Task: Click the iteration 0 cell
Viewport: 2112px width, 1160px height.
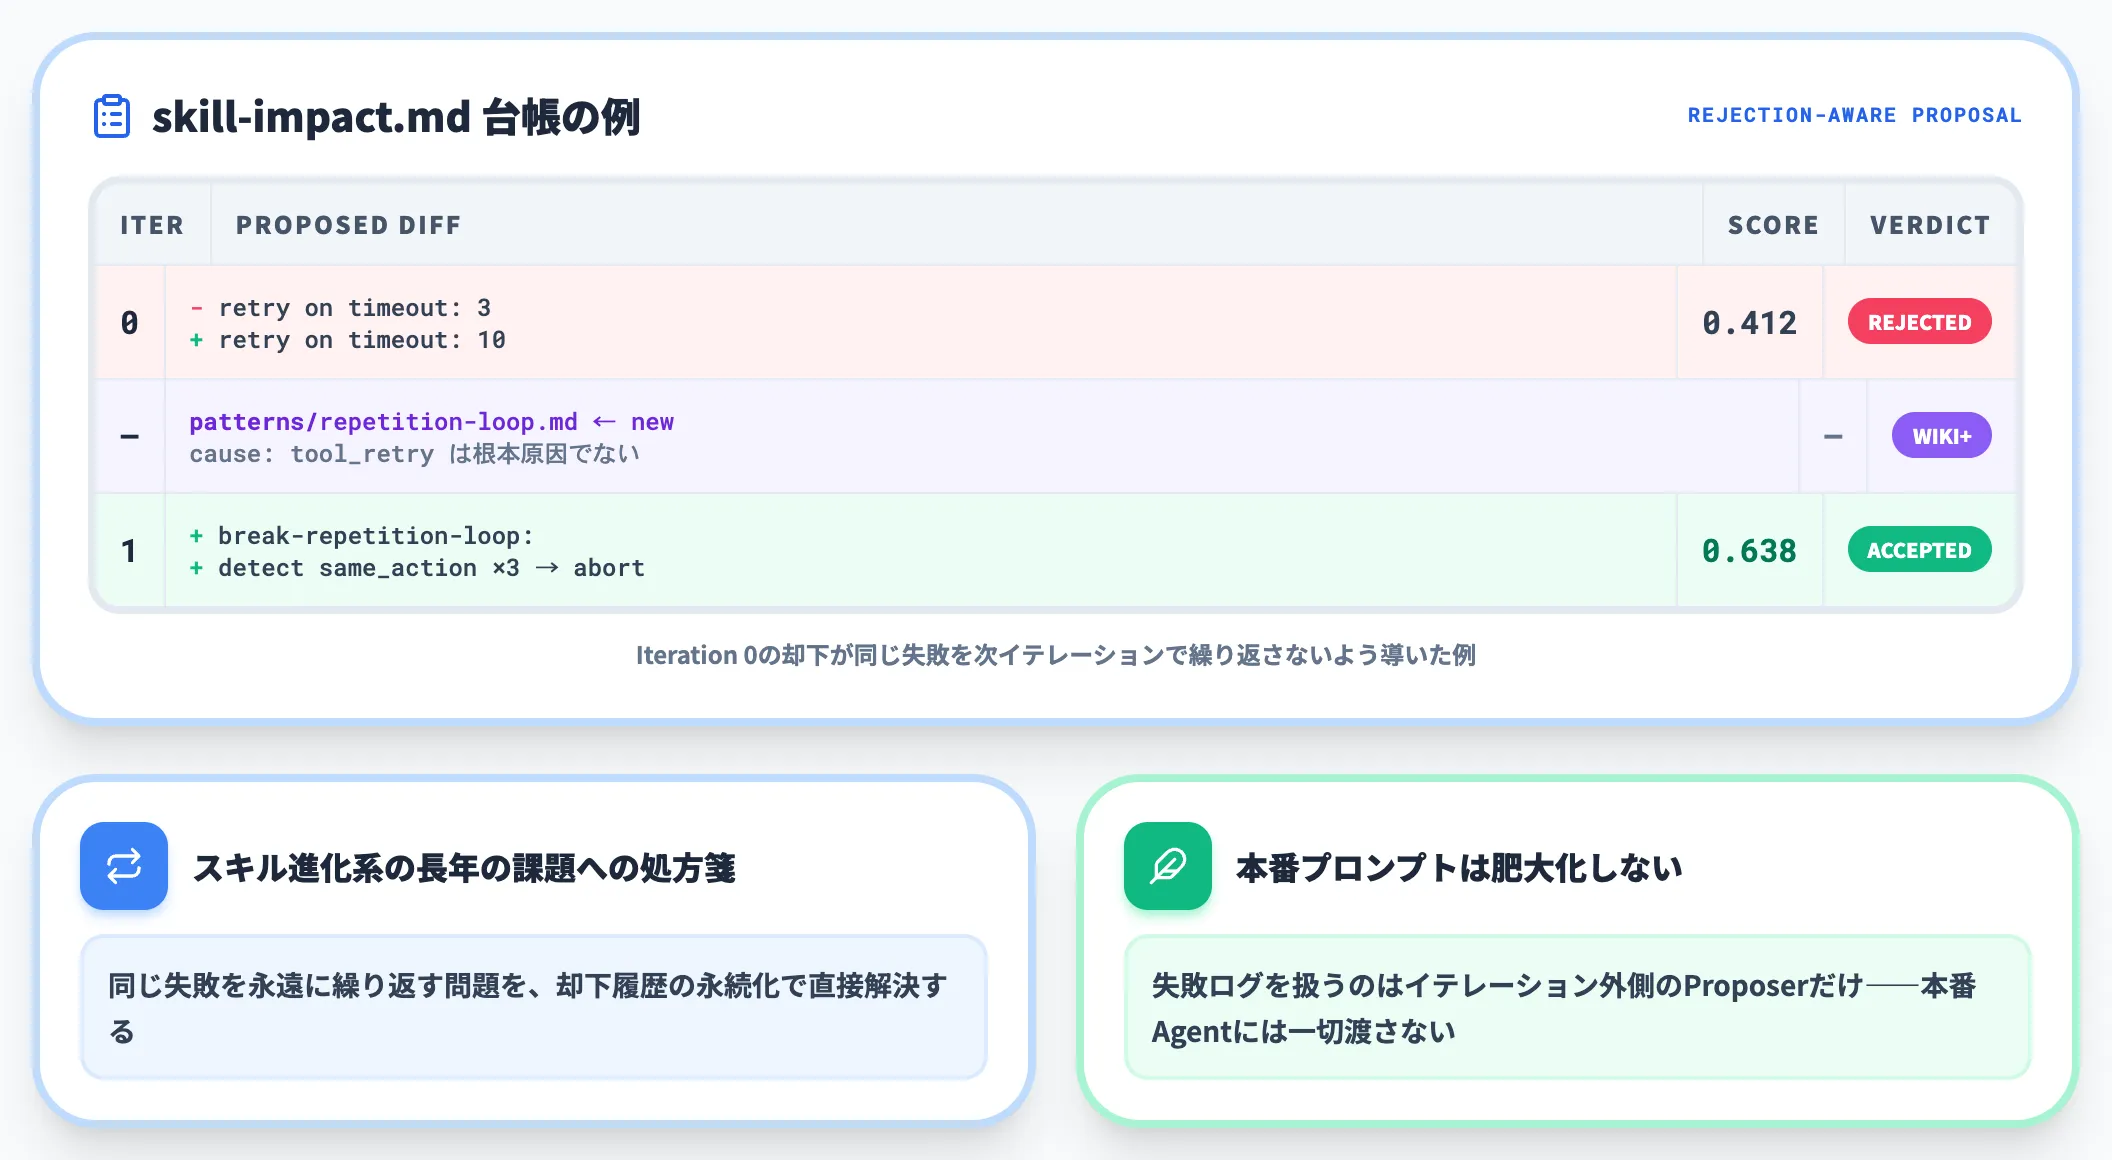Action: point(130,322)
